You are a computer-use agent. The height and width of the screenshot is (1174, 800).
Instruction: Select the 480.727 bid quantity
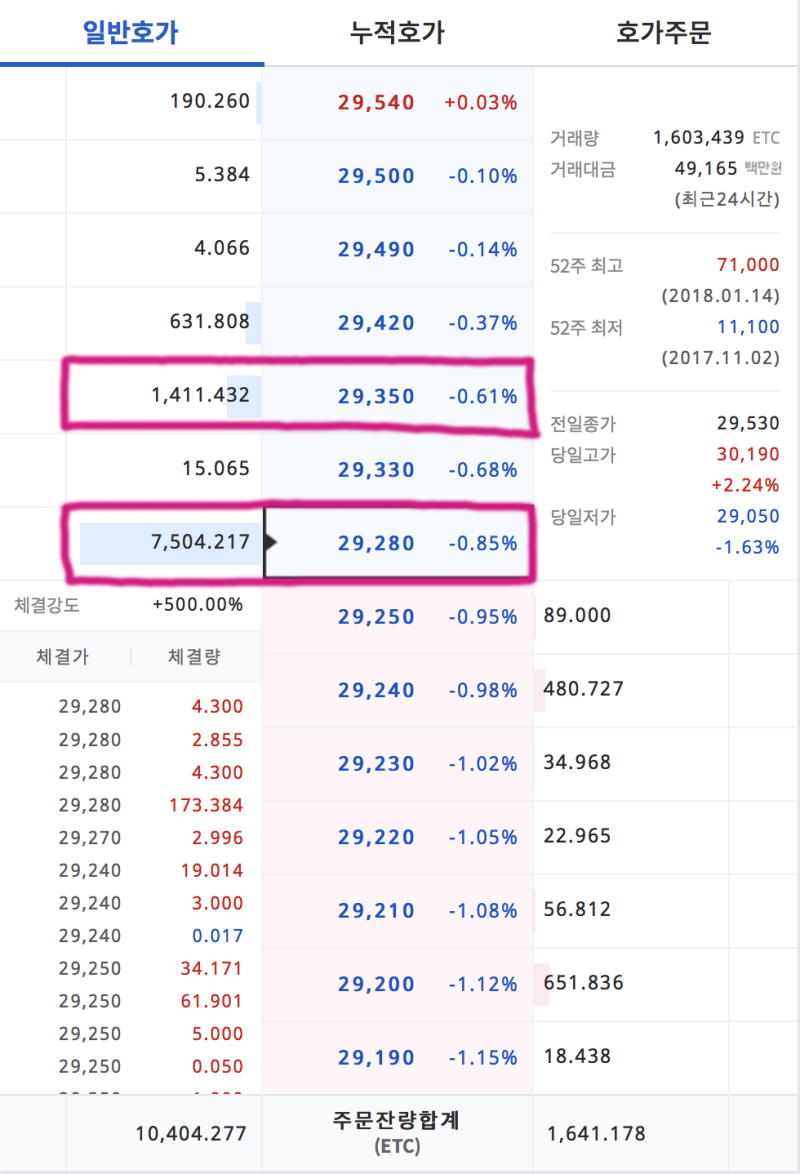coord(584,689)
